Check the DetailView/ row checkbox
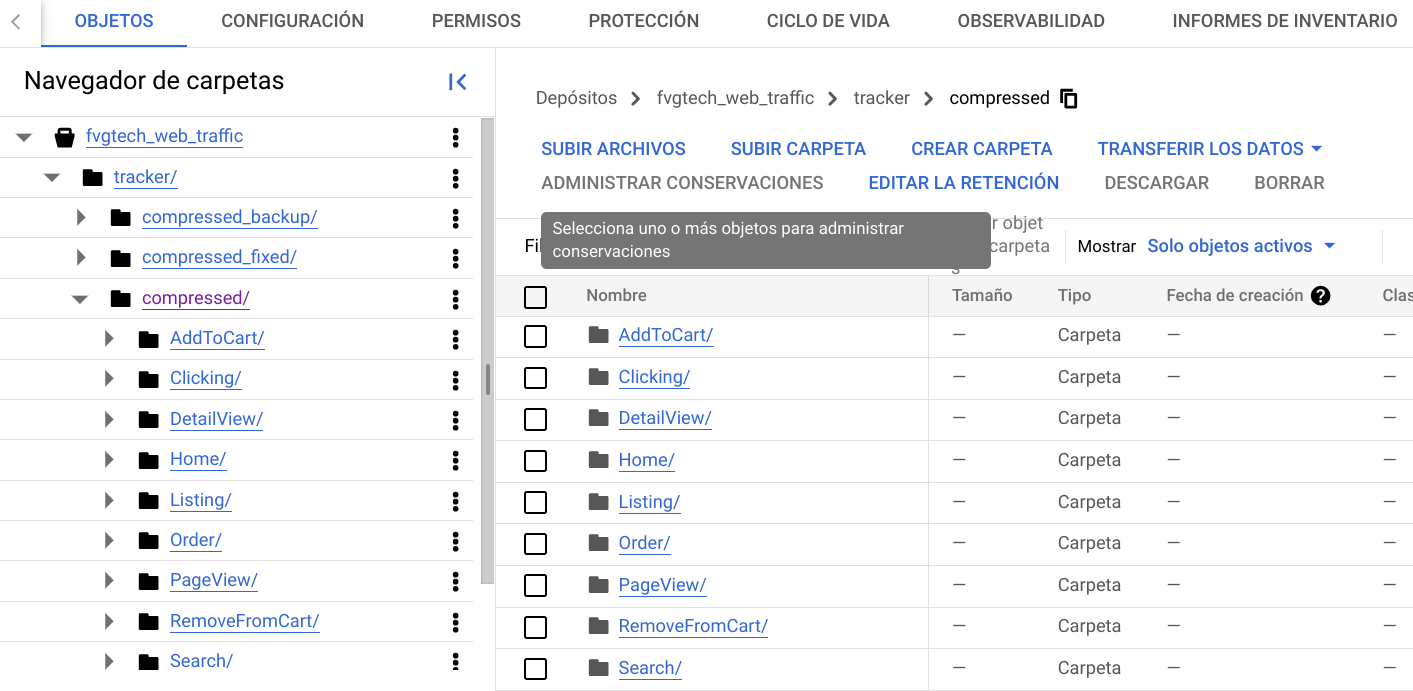This screenshot has width=1413, height=691. point(536,419)
